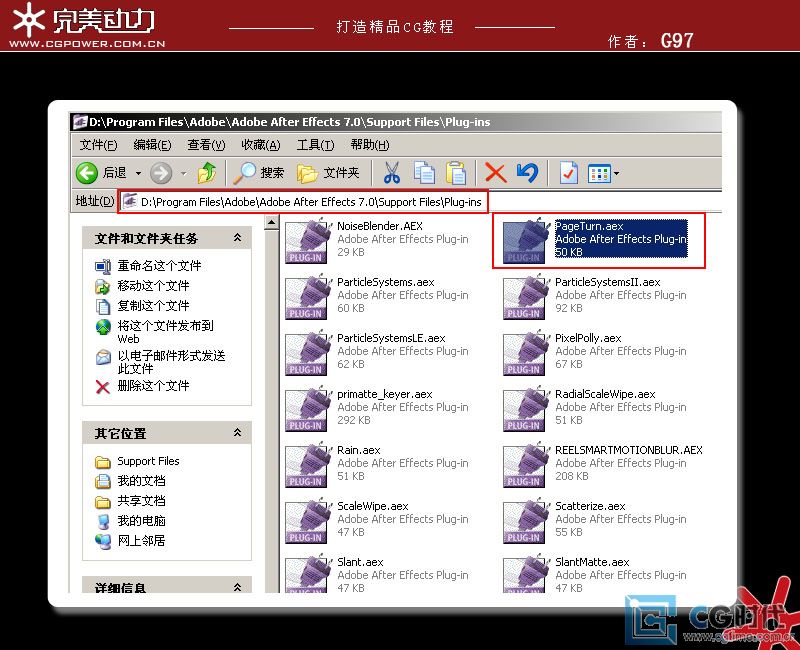This screenshot has width=800, height=650.
Task: Click 以电子邮件形式发送此文件 link
Action: click(171, 362)
